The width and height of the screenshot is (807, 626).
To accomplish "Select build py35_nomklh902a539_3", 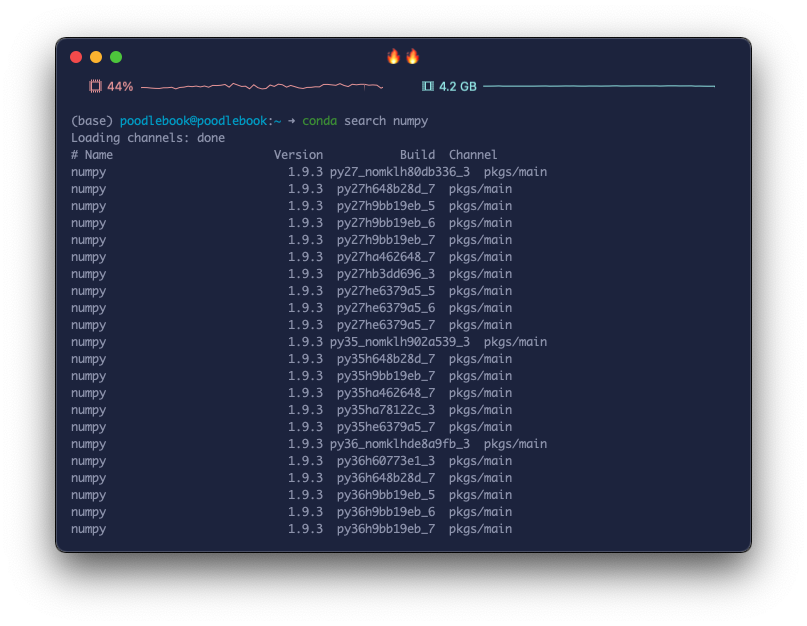I will pyautogui.click(x=400, y=342).
